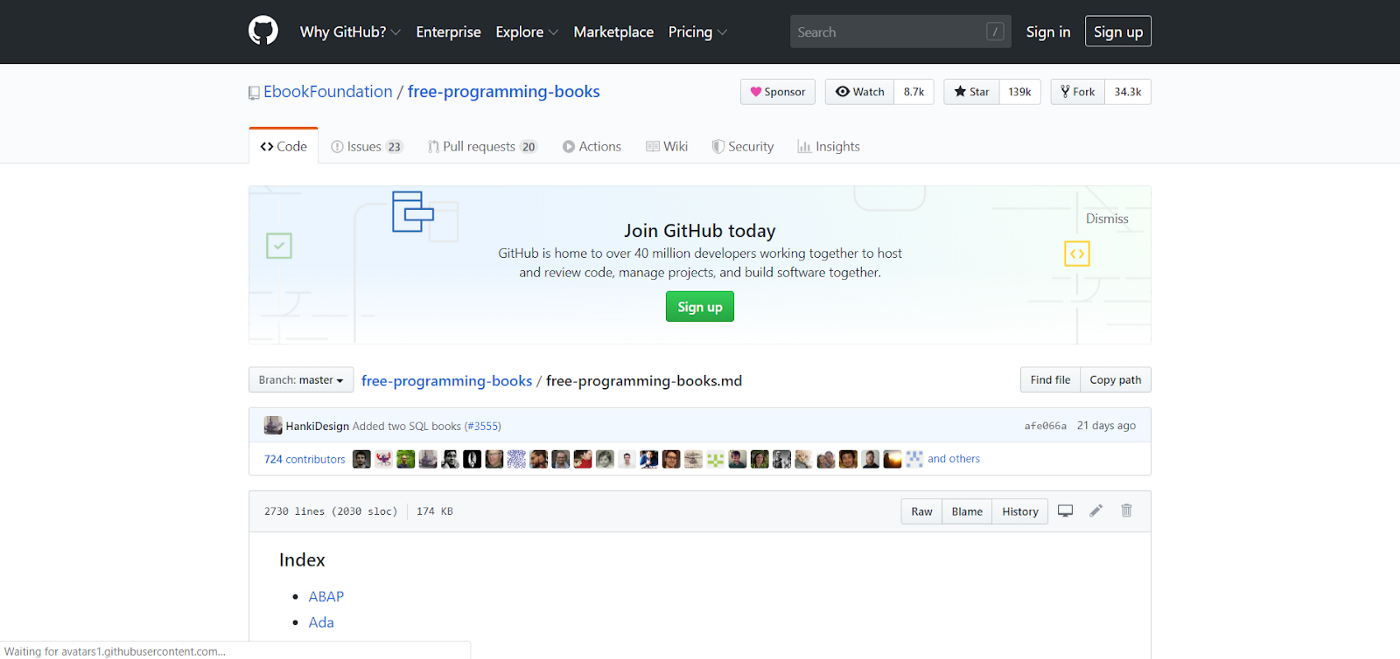
Task: Open the desktop display icon
Action: 1066,511
